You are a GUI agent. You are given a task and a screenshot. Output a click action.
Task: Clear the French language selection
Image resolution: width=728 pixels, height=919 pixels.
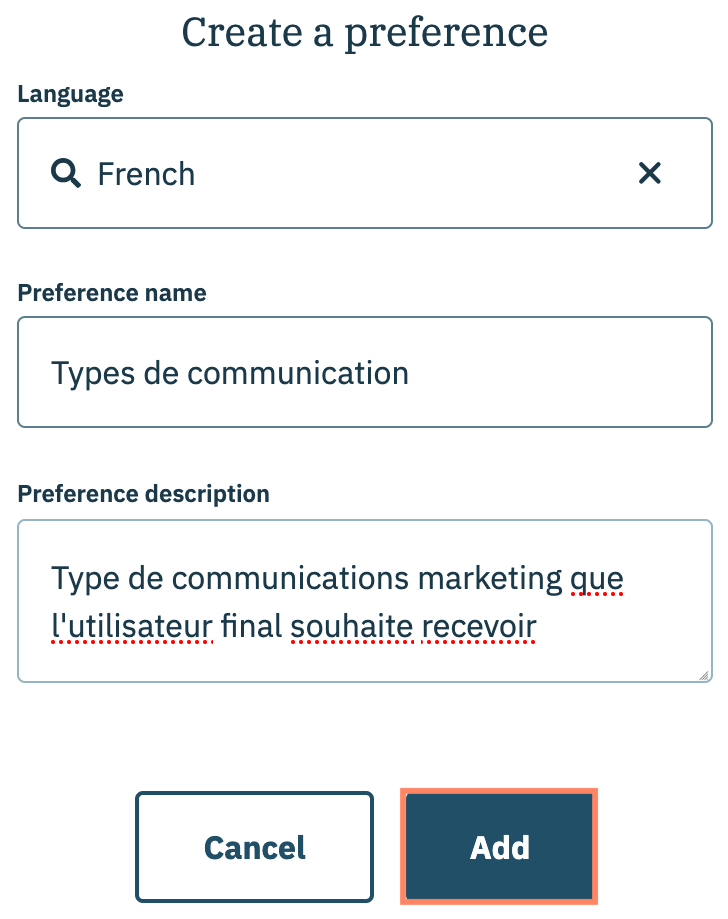click(650, 174)
